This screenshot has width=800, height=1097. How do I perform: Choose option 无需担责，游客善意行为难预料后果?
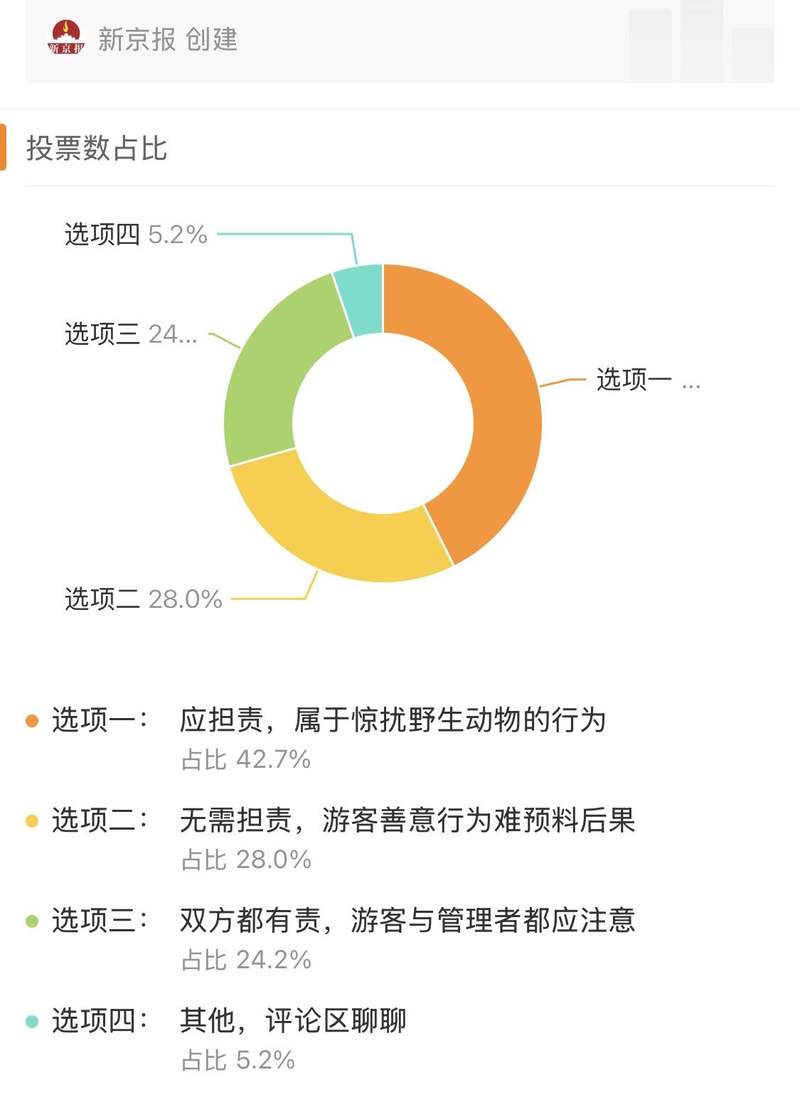407,820
